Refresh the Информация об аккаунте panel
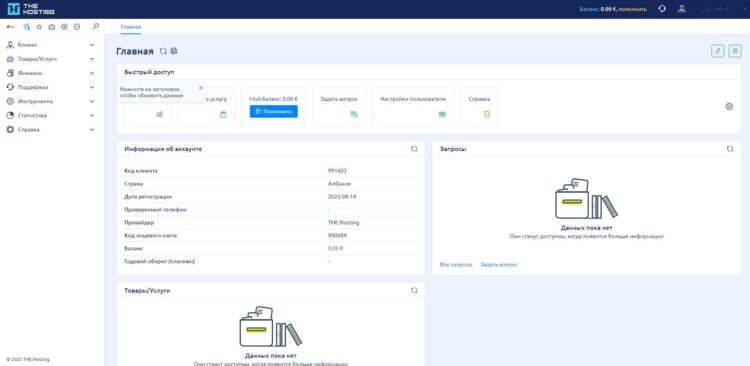 point(414,149)
